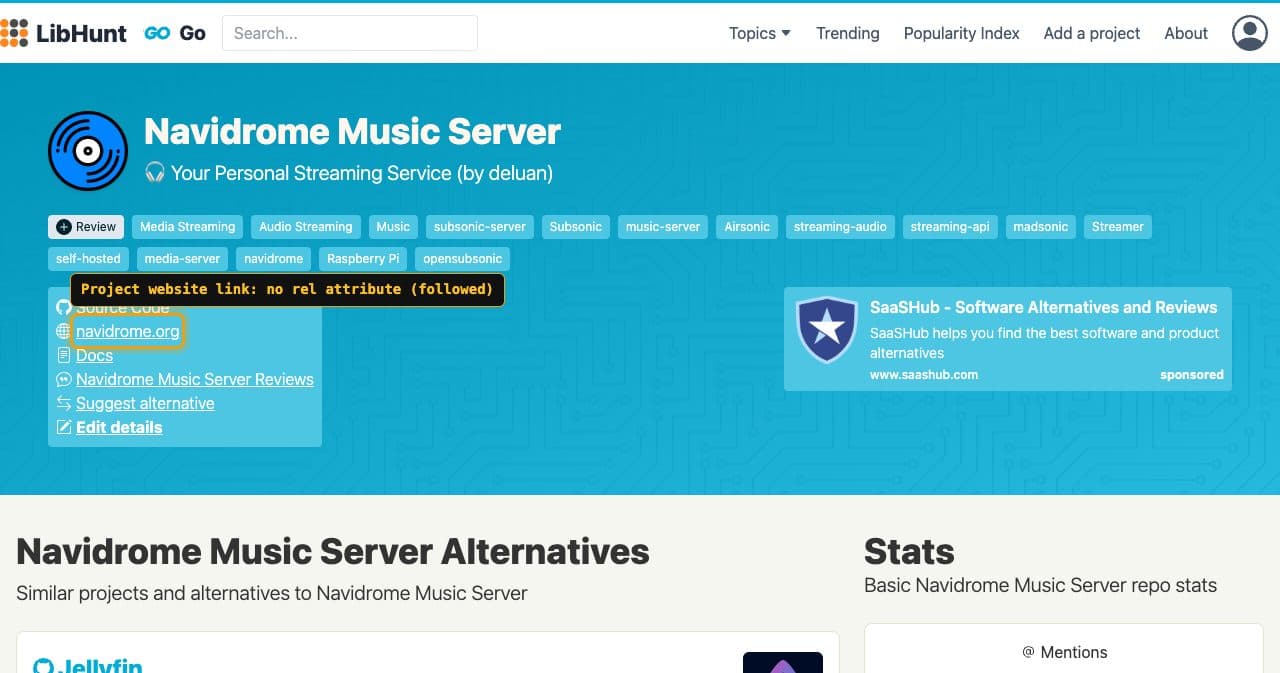1280x673 pixels.
Task: Open the media-server tag
Action: coord(182,259)
